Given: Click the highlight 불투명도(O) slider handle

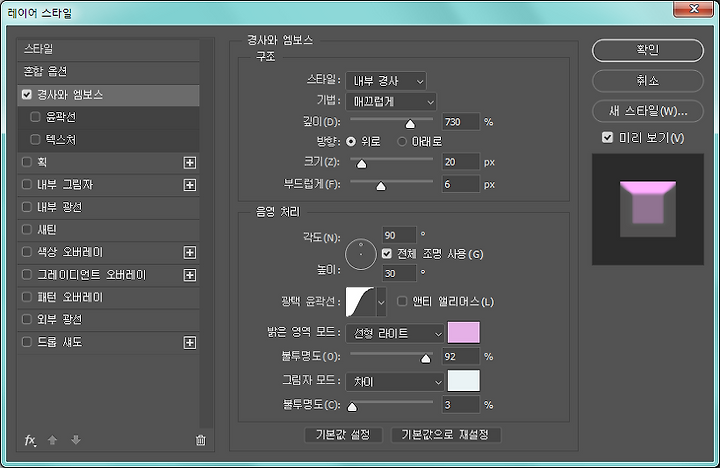Looking at the screenshot, I should 426,358.
